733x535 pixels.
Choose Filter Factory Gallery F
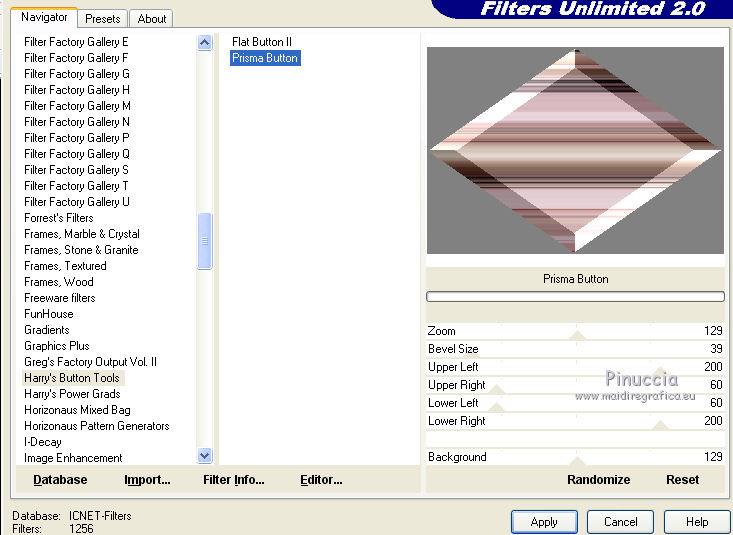(x=76, y=58)
